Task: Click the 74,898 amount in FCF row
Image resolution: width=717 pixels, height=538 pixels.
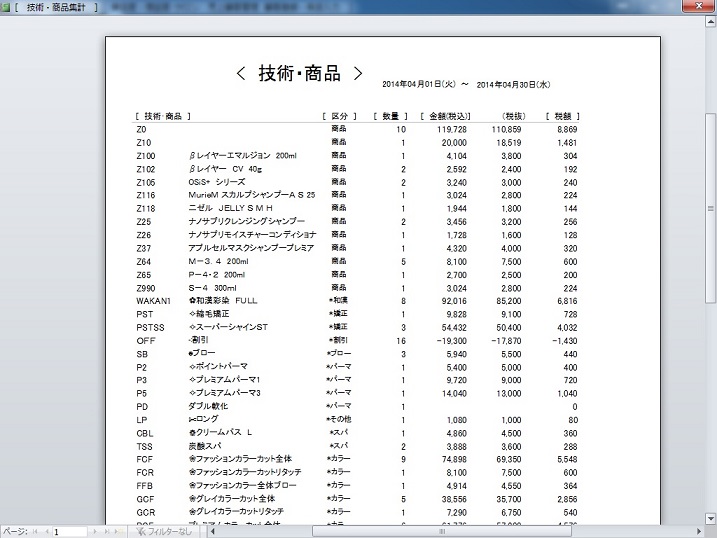Action: pyautogui.click(x=454, y=459)
